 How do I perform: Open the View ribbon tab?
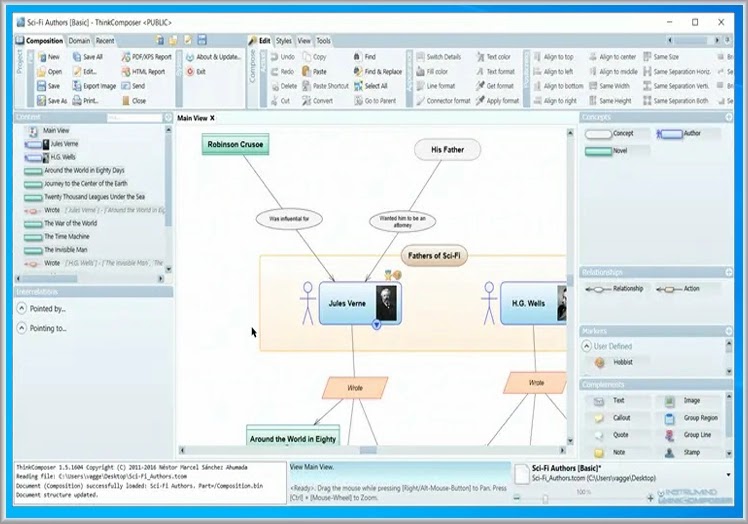pyautogui.click(x=304, y=41)
